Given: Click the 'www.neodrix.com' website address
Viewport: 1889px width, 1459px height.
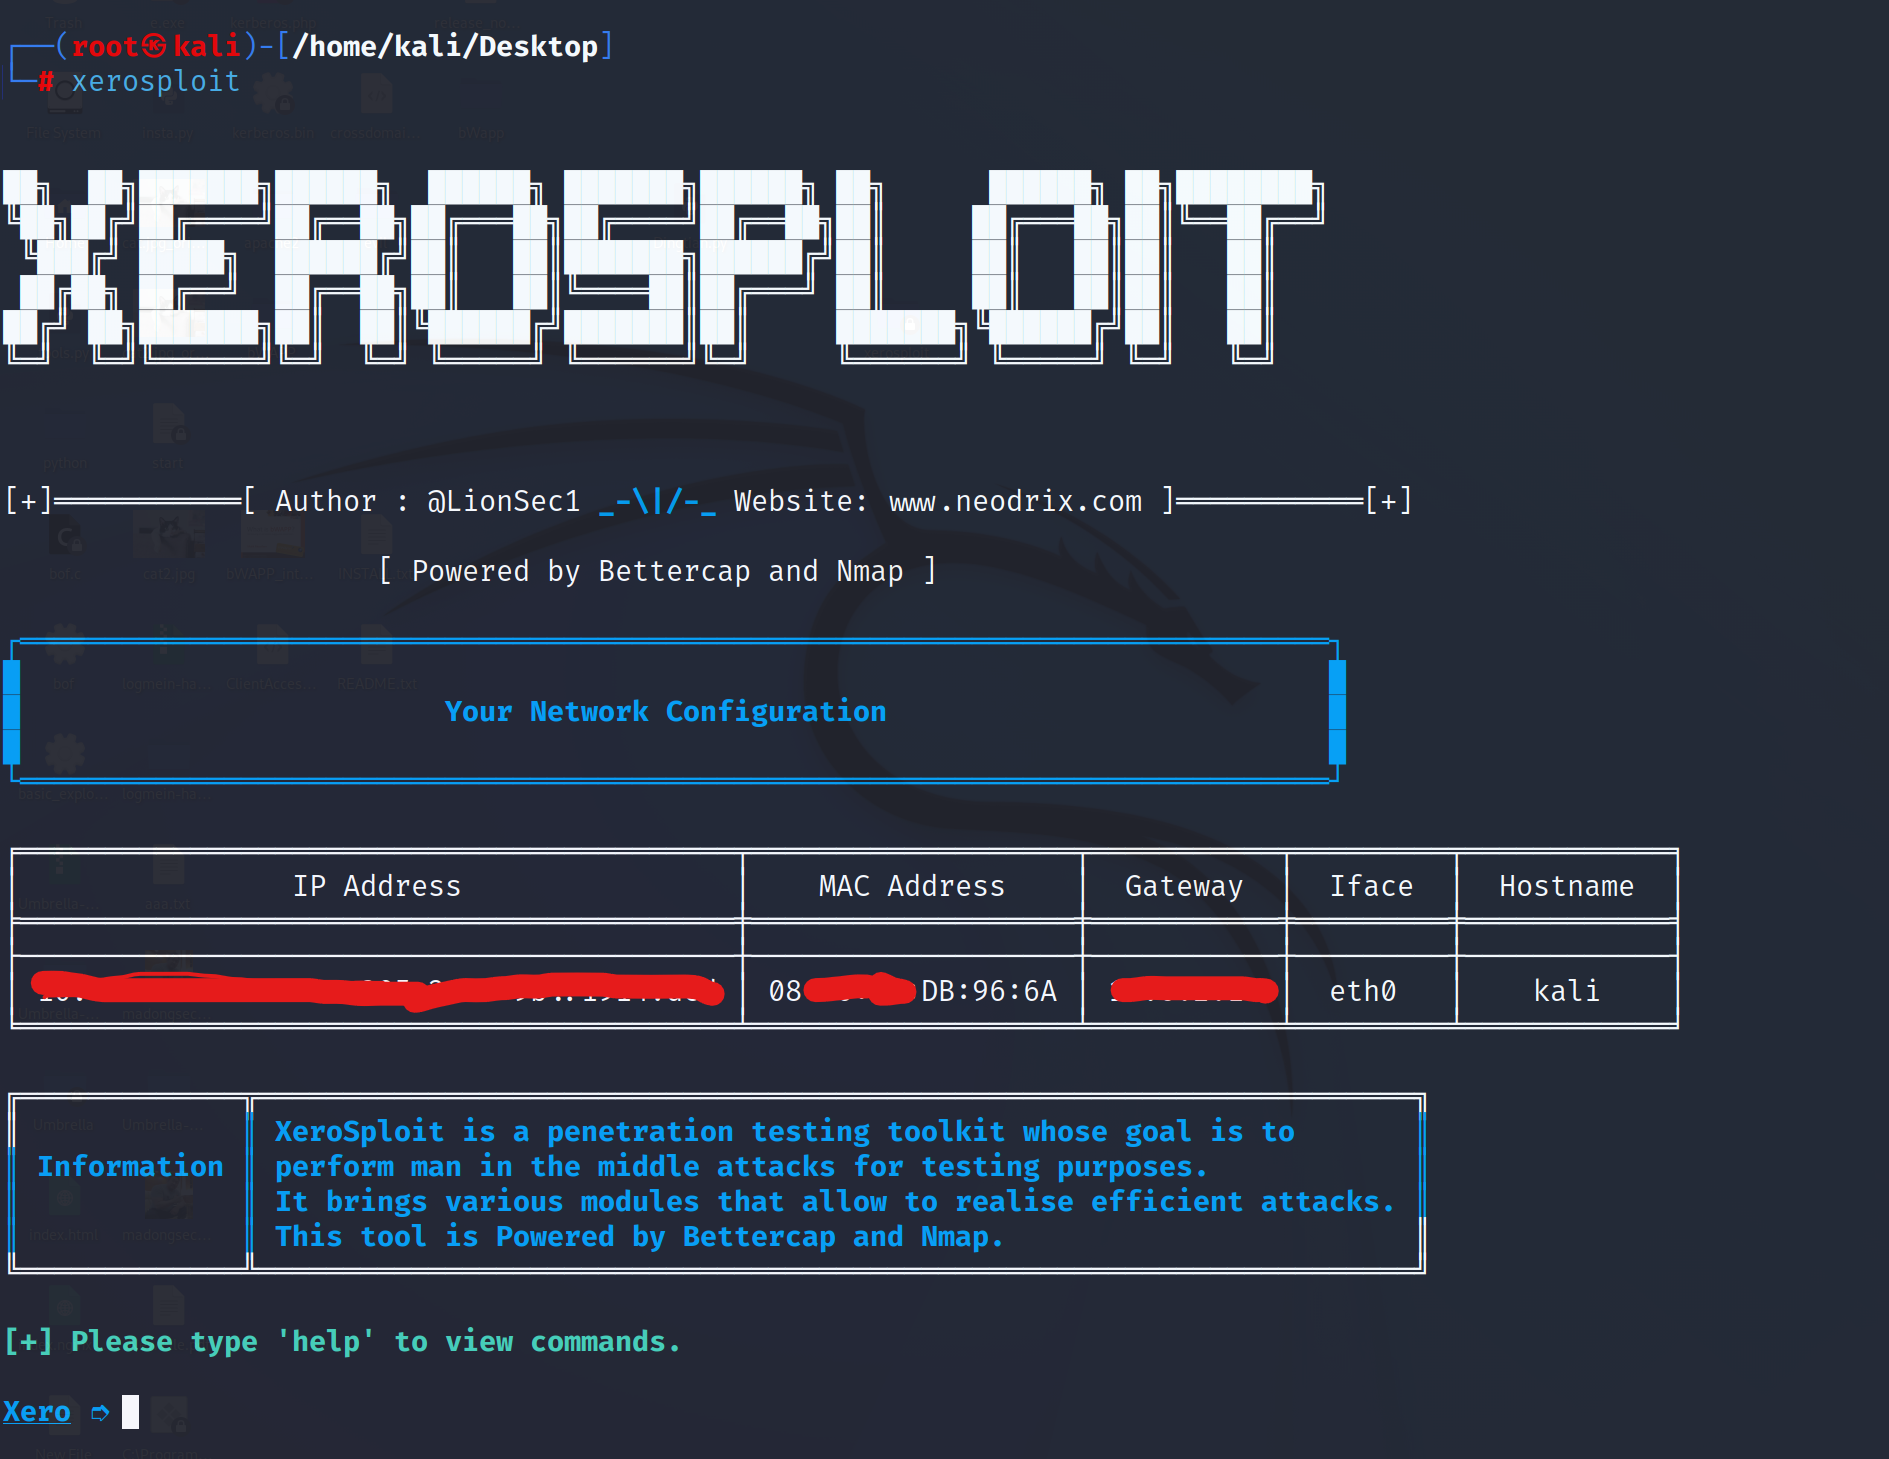Looking at the screenshot, I should (1015, 501).
